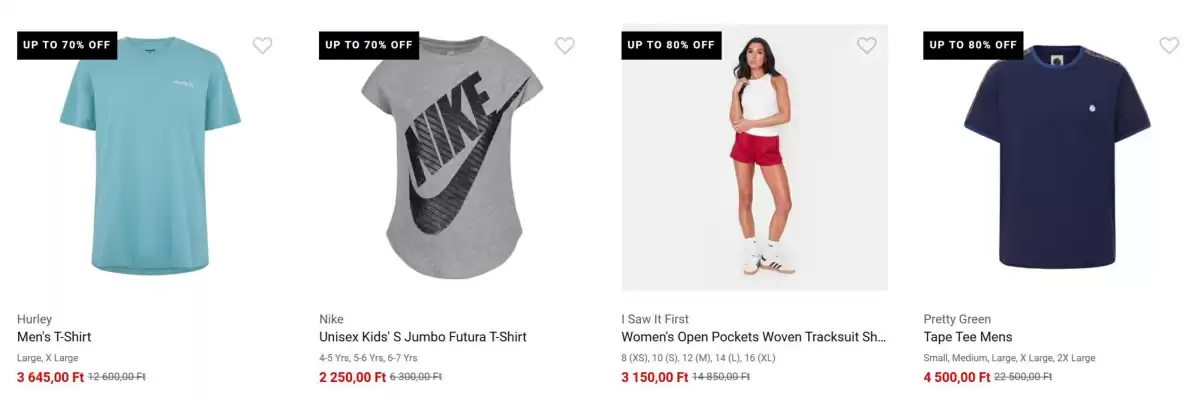
Task: Click the Hurley brand name
Action: point(34,319)
